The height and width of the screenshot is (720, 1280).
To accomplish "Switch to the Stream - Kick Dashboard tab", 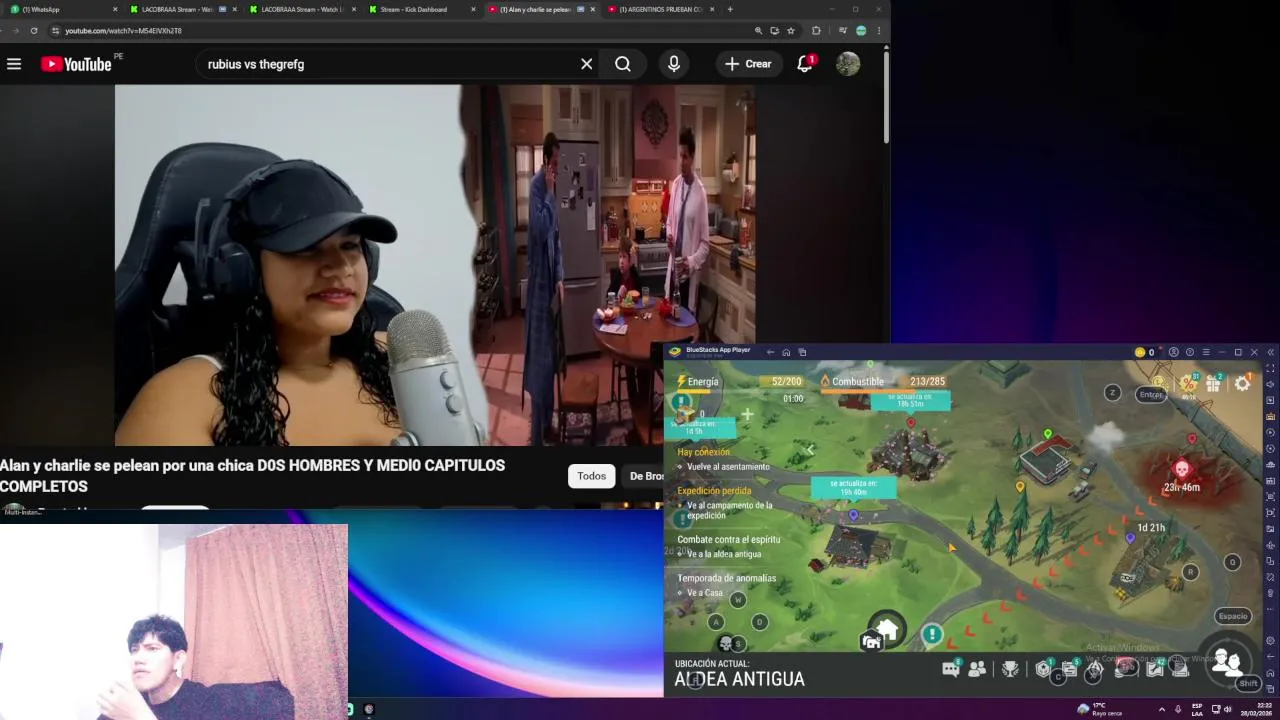I will tap(421, 9).
